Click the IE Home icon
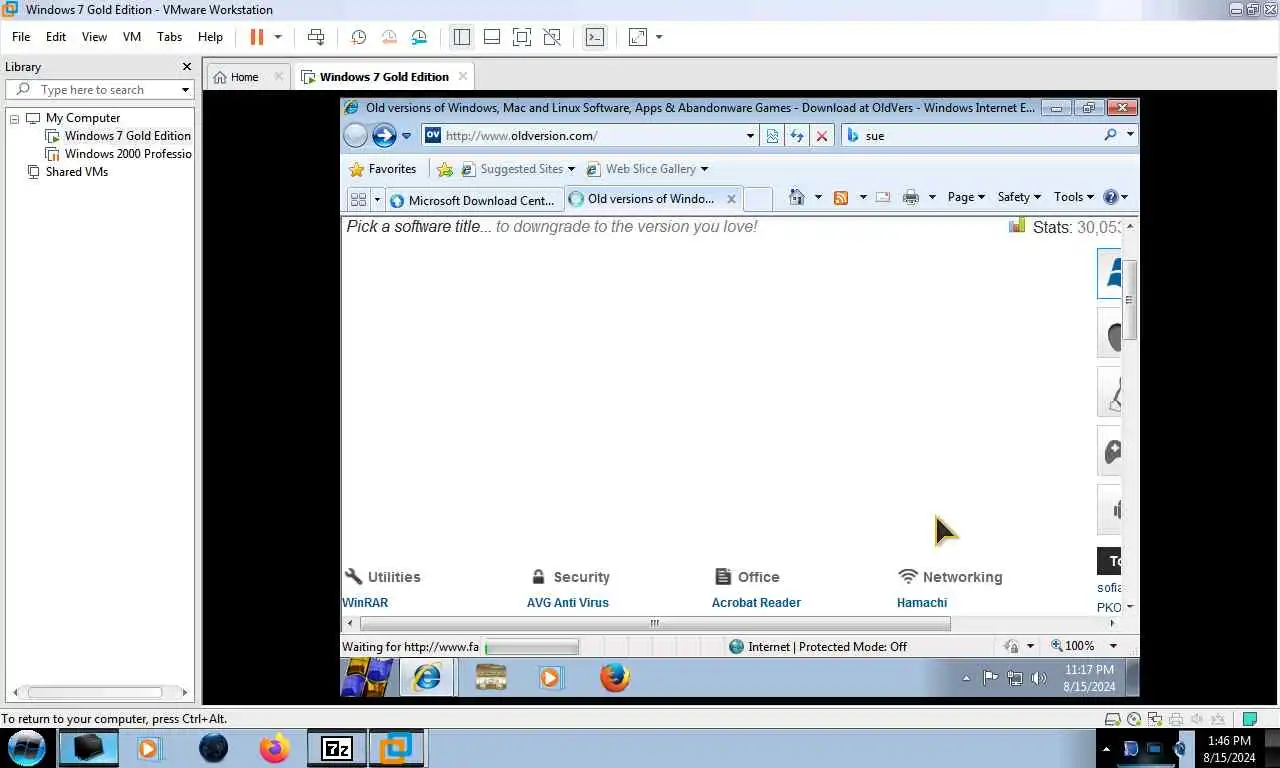Viewport: 1280px width, 768px height. (797, 197)
